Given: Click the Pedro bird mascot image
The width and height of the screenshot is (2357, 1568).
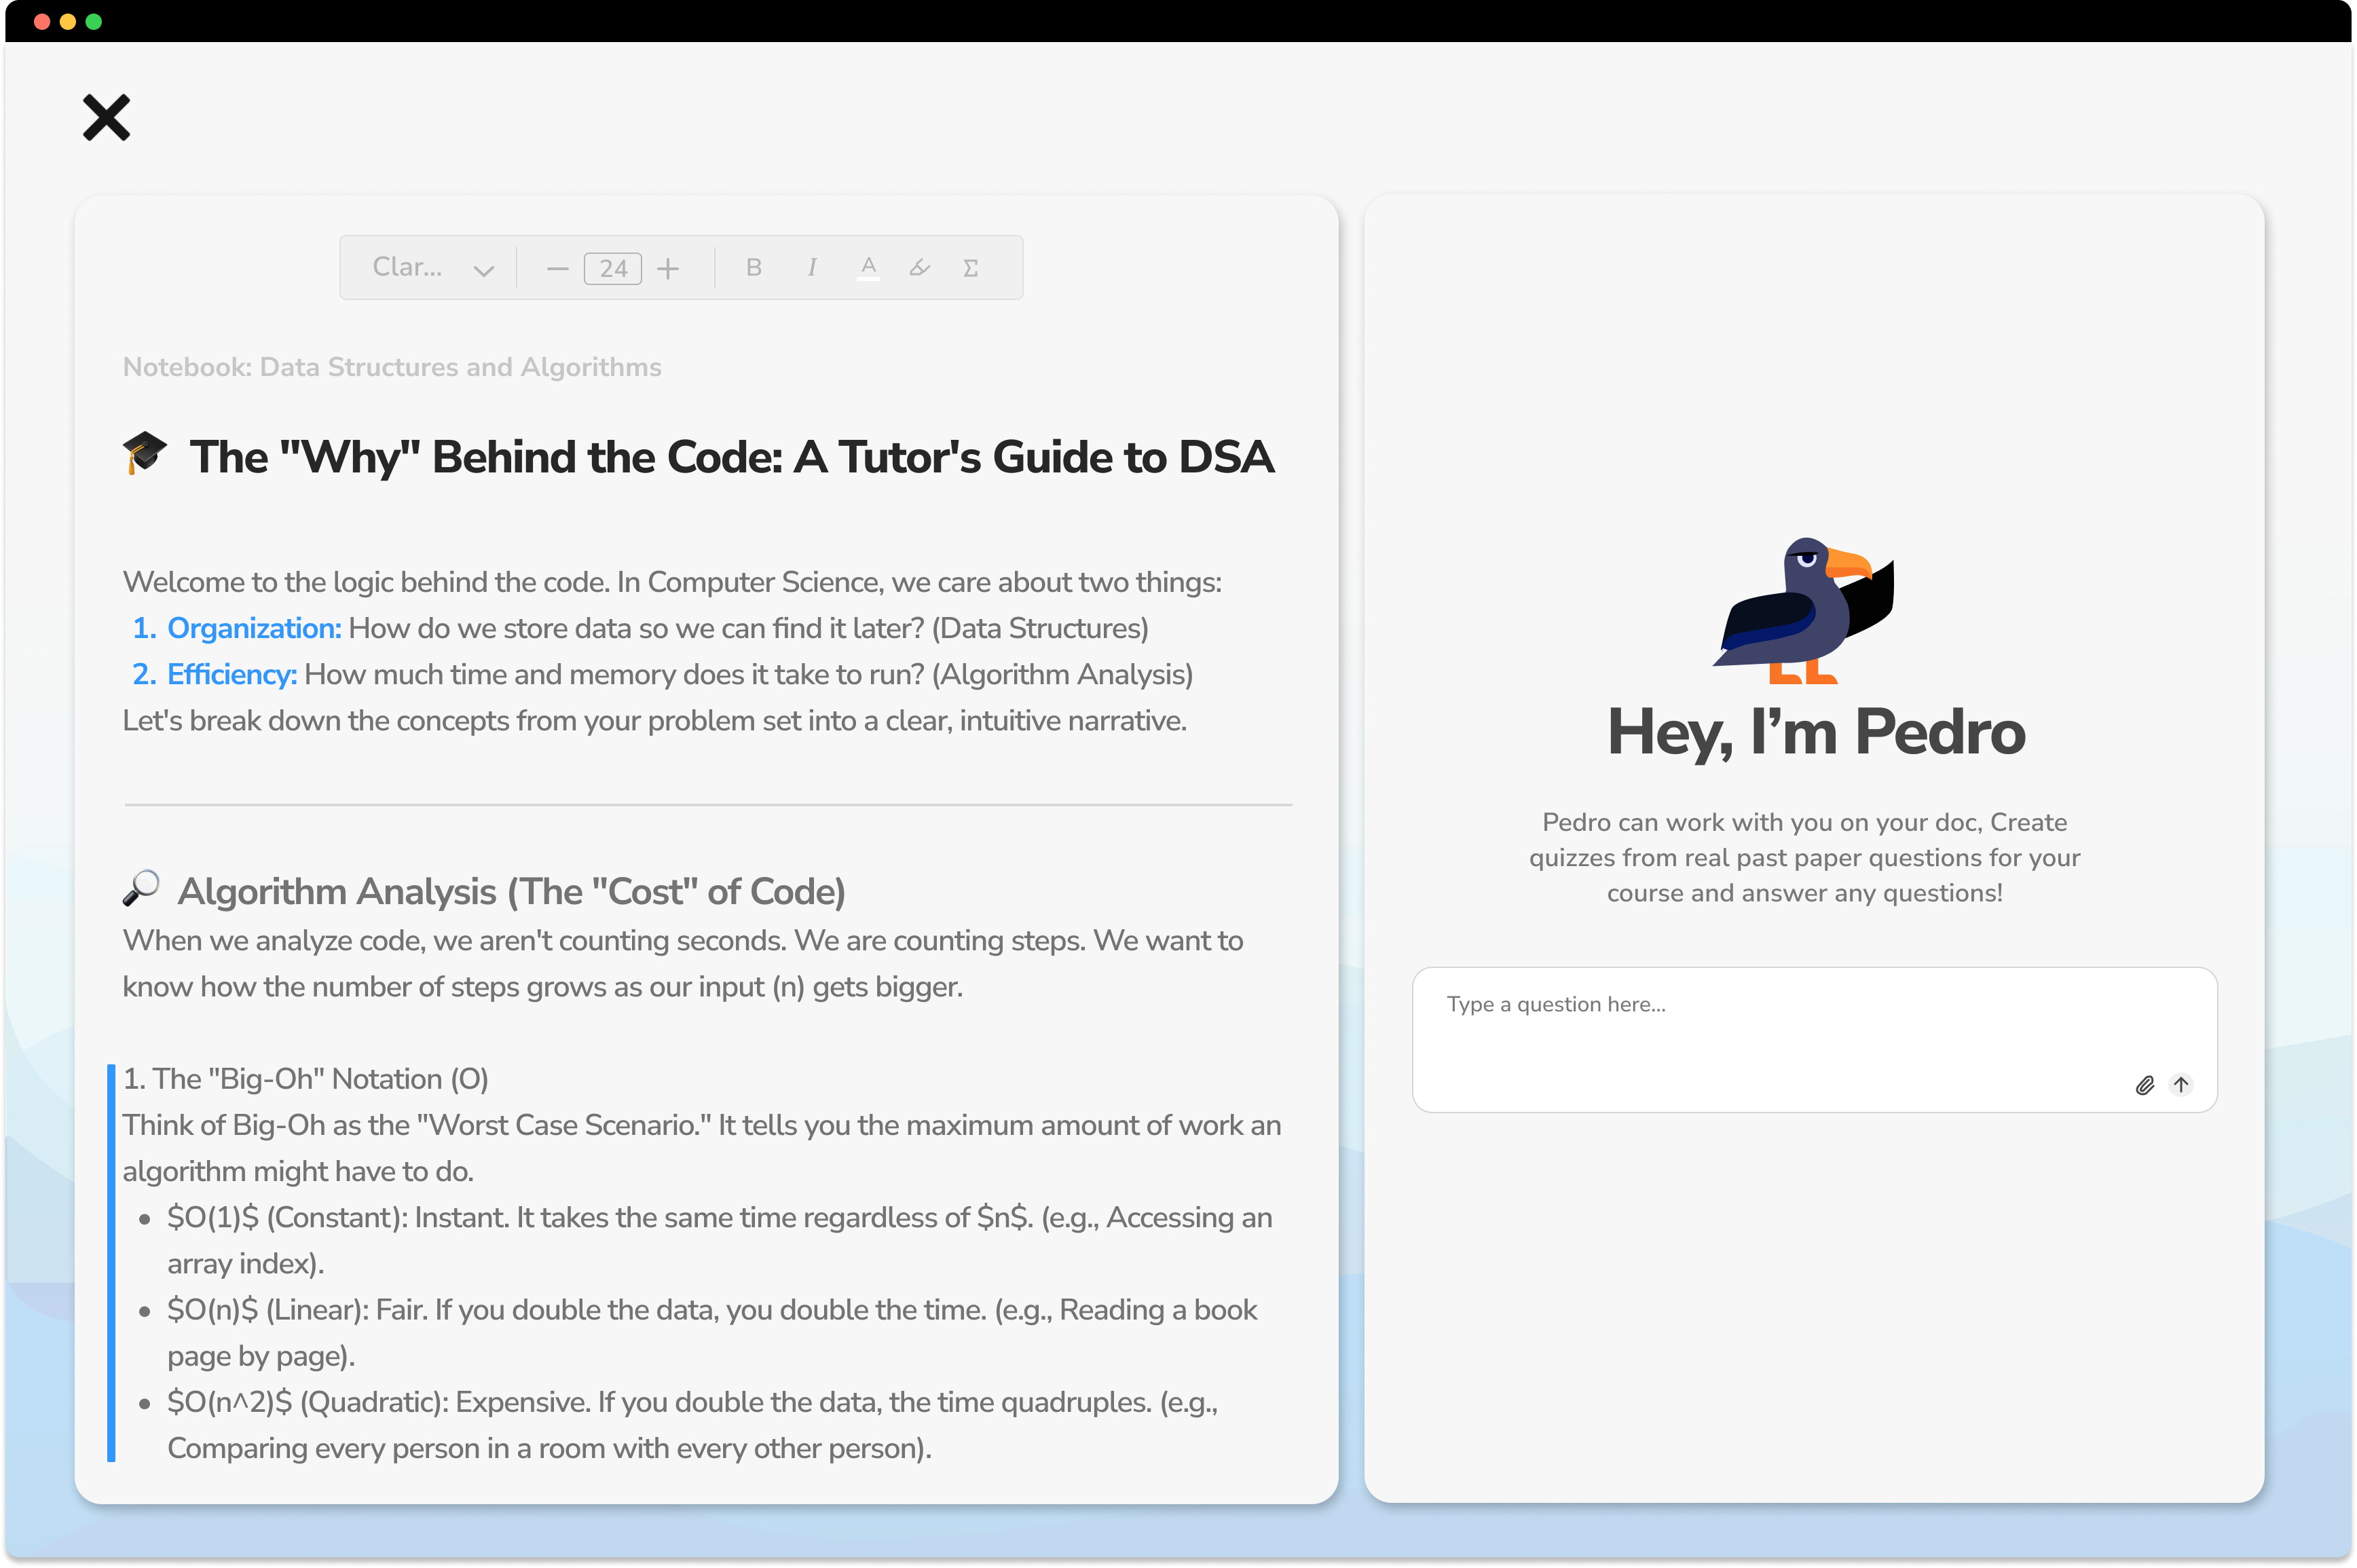Looking at the screenshot, I should coord(1804,611).
